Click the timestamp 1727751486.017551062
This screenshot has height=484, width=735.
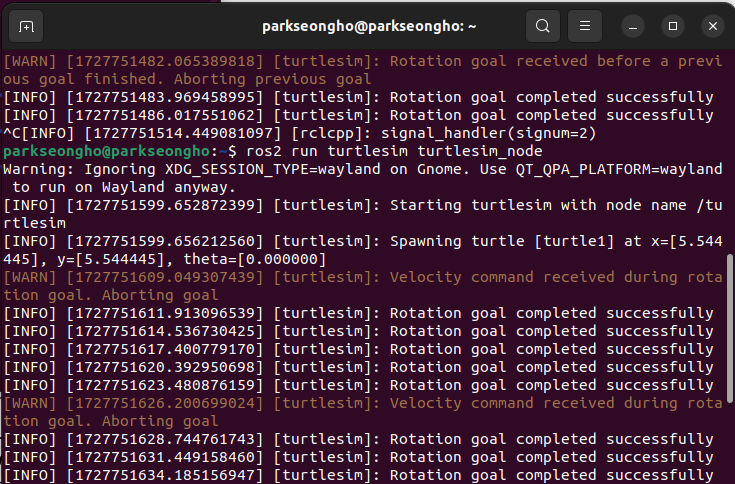(165, 115)
